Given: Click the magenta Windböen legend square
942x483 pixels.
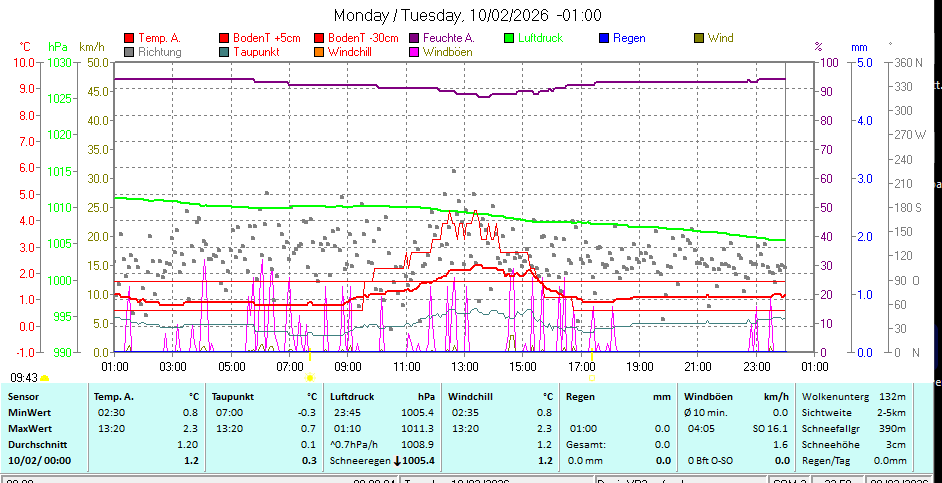Looking at the screenshot, I should pyautogui.click(x=414, y=51).
